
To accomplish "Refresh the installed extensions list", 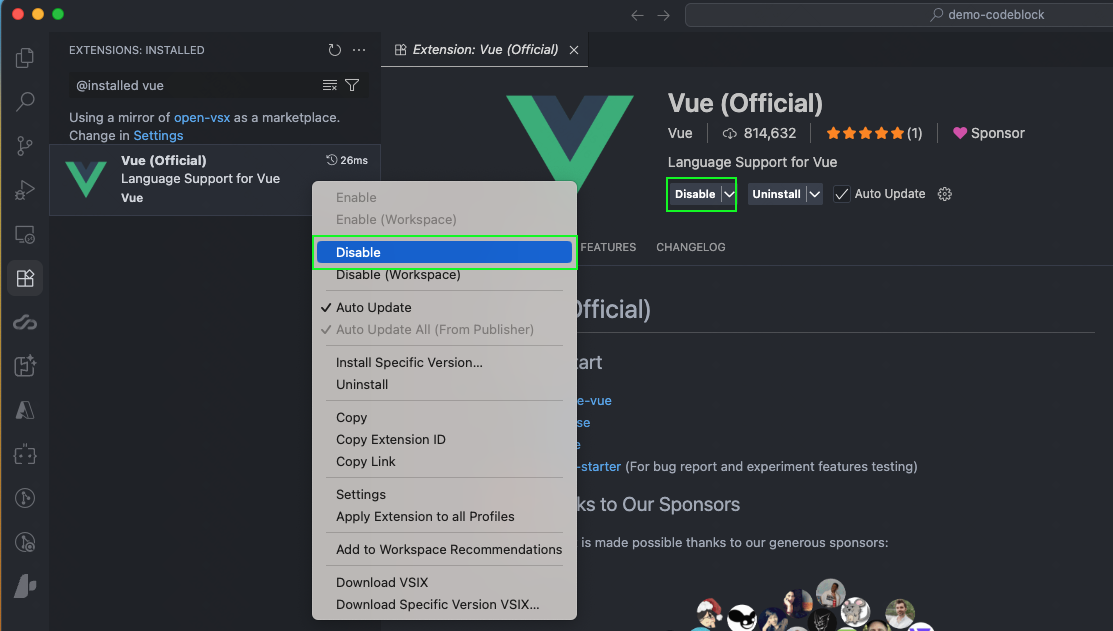I will pos(334,50).
